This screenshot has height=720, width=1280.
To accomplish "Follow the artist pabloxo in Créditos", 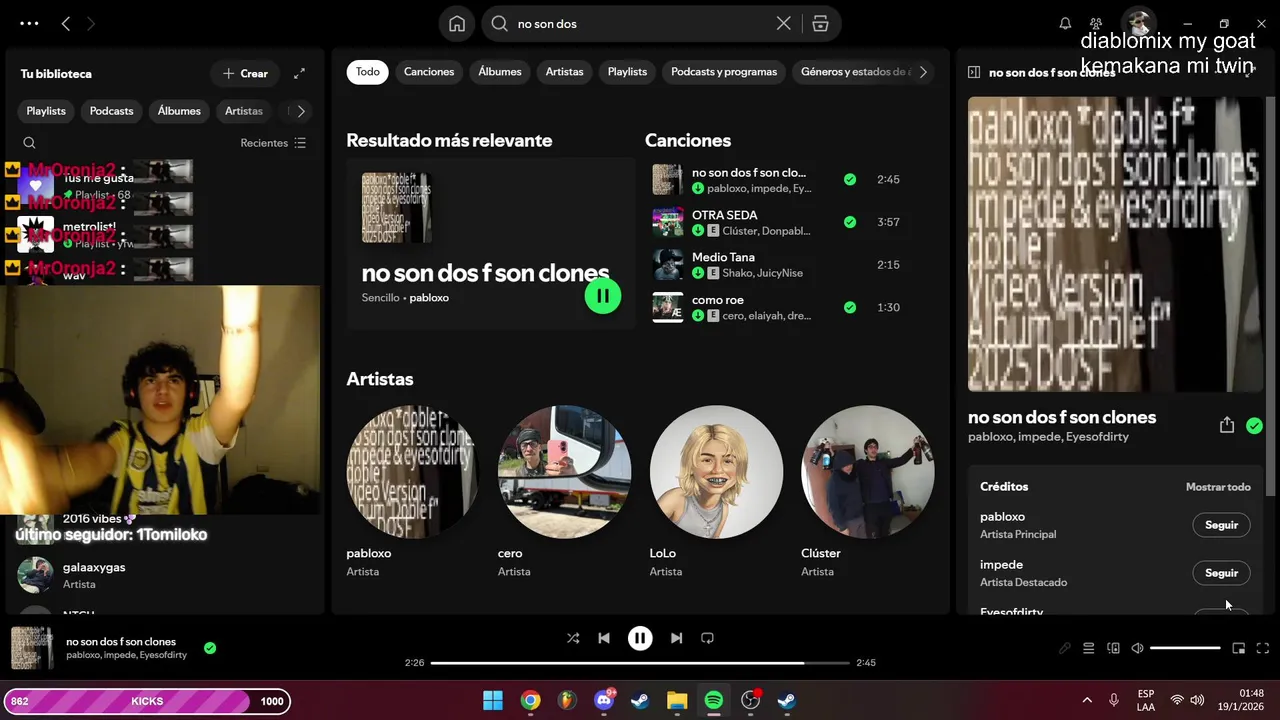I will [x=1221, y=525].
